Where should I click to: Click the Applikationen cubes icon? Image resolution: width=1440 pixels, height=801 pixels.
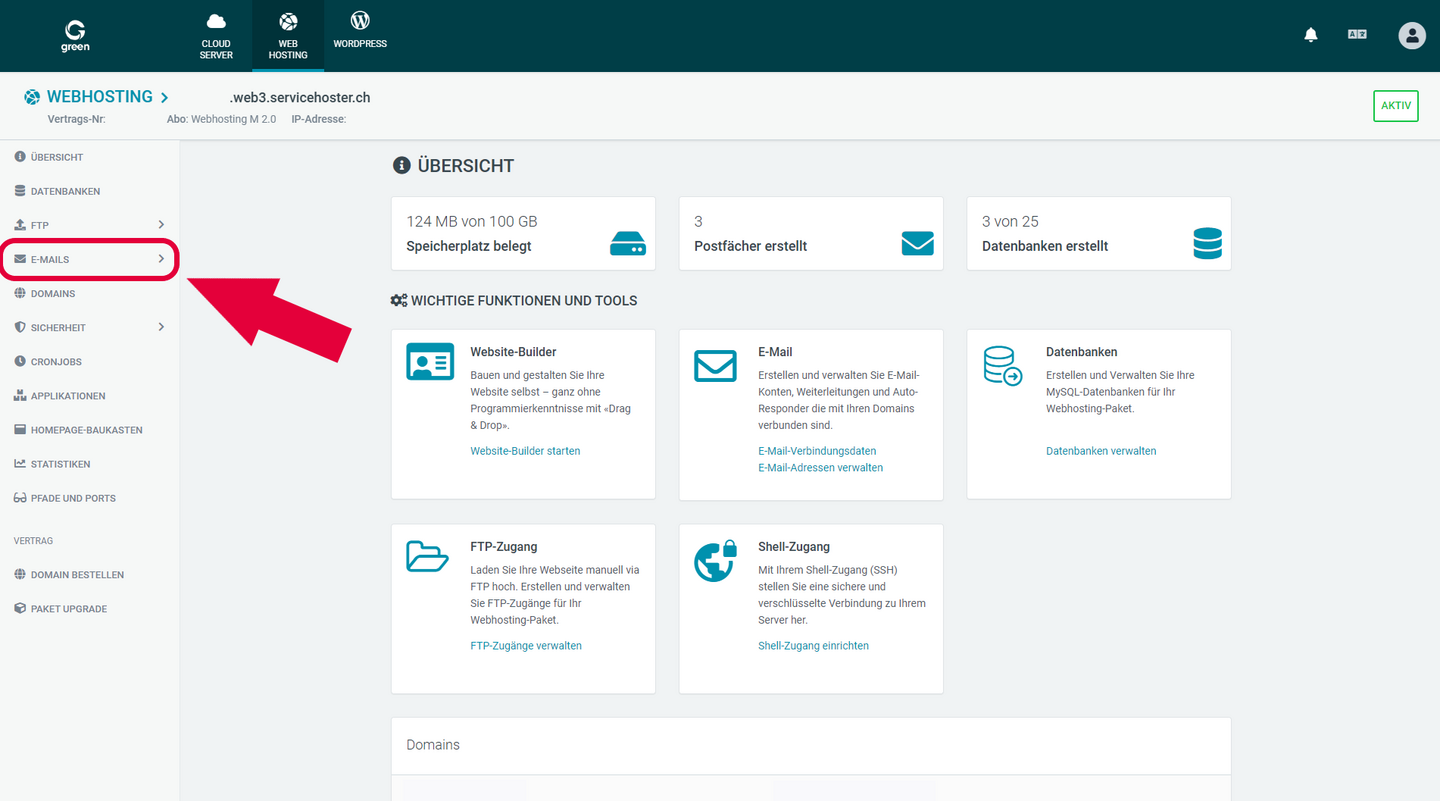click(x=20, y=395)
